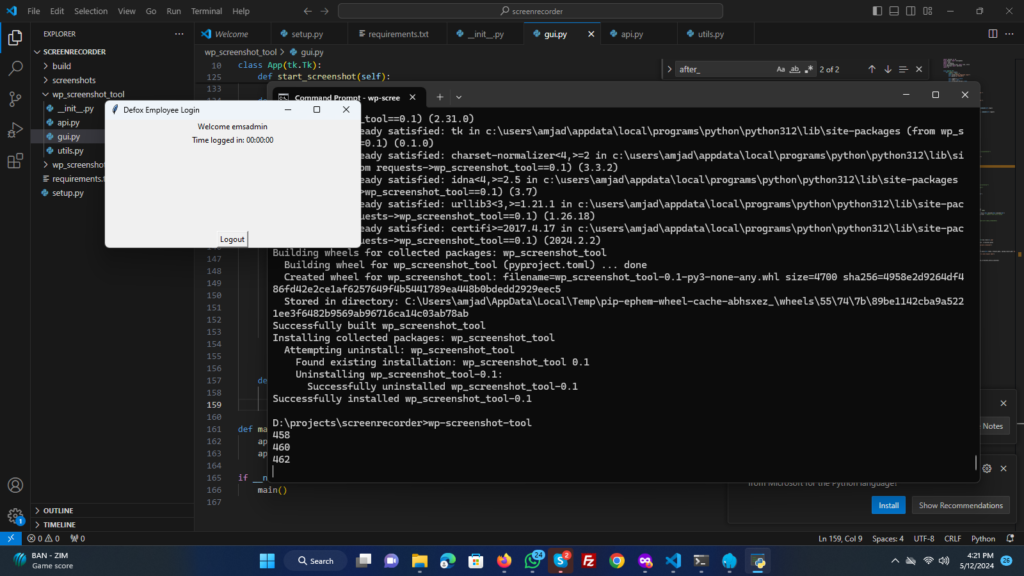Open new tab dropdown in Command Prompt
This screenshot has height=576, width=1024.
458,97
